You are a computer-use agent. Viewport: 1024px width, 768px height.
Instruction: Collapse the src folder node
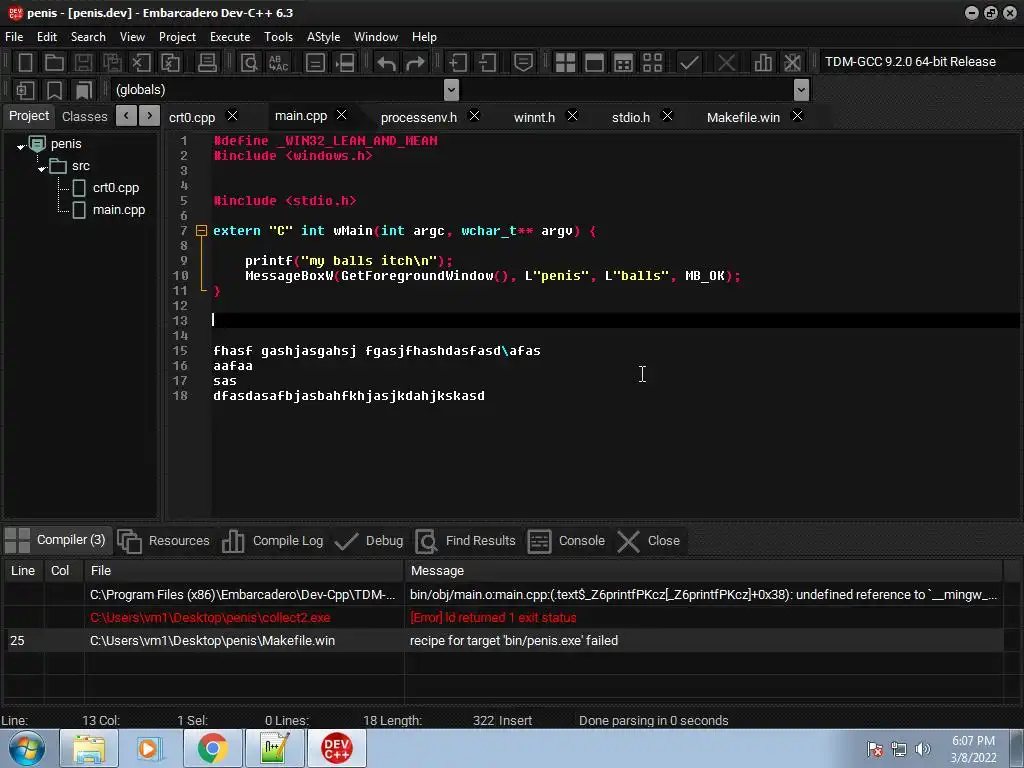point(42,168)
